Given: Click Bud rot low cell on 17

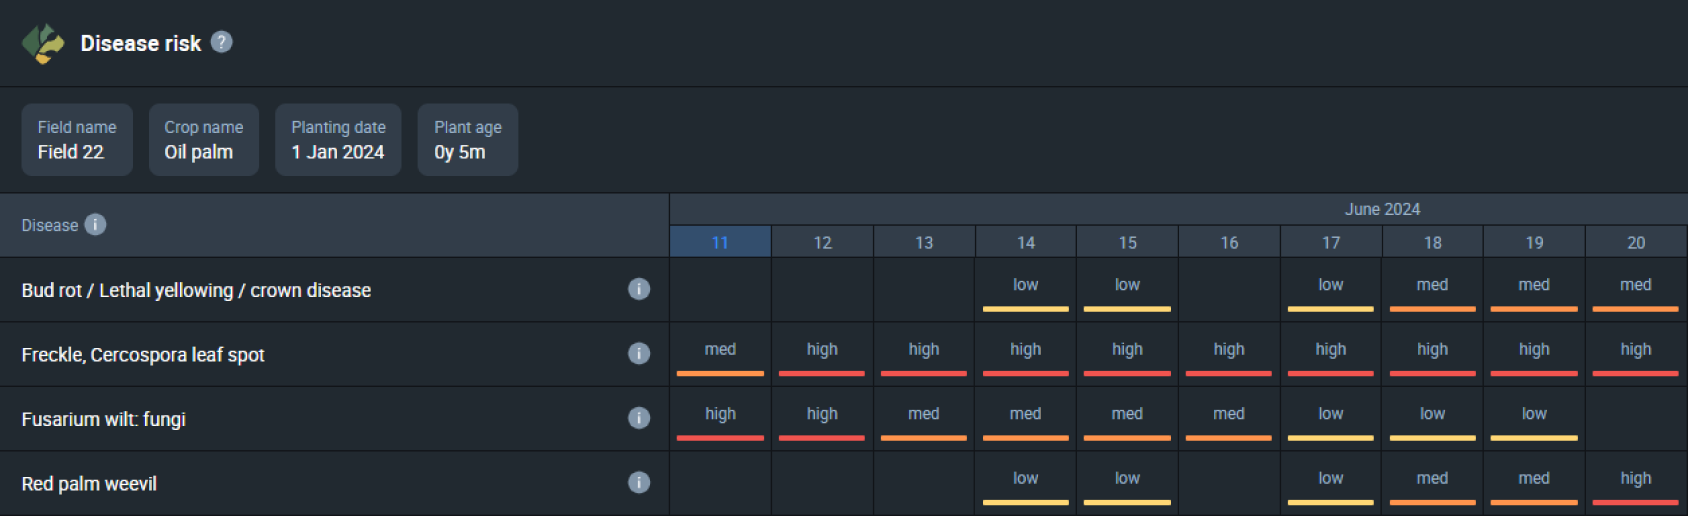Looking at the screenshot, I should [1331, 290].
